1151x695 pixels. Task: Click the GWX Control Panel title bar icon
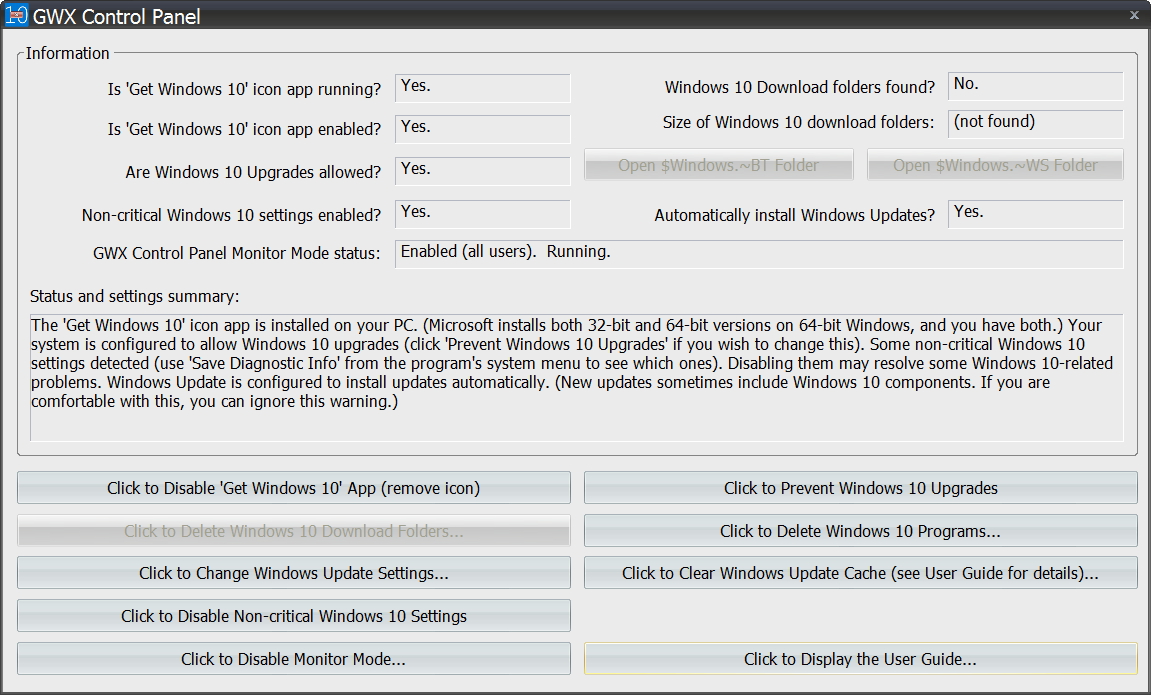click(x=16, y=15)
